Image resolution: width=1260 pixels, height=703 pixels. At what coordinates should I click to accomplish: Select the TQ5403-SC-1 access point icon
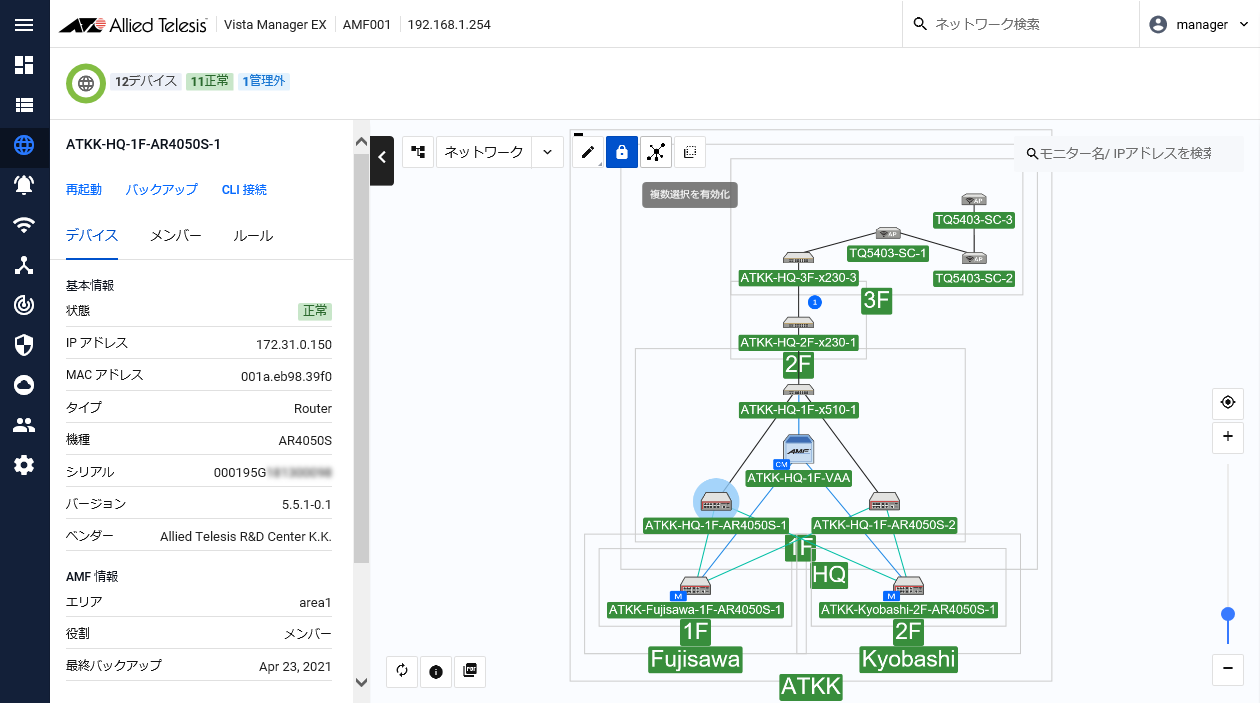pyautogui.click(x=888, y=234)
